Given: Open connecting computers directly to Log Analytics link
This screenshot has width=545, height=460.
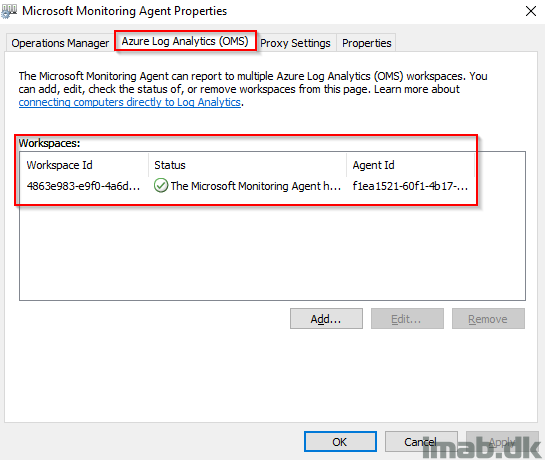Looking at the screenshot, I should pos(130,102).
